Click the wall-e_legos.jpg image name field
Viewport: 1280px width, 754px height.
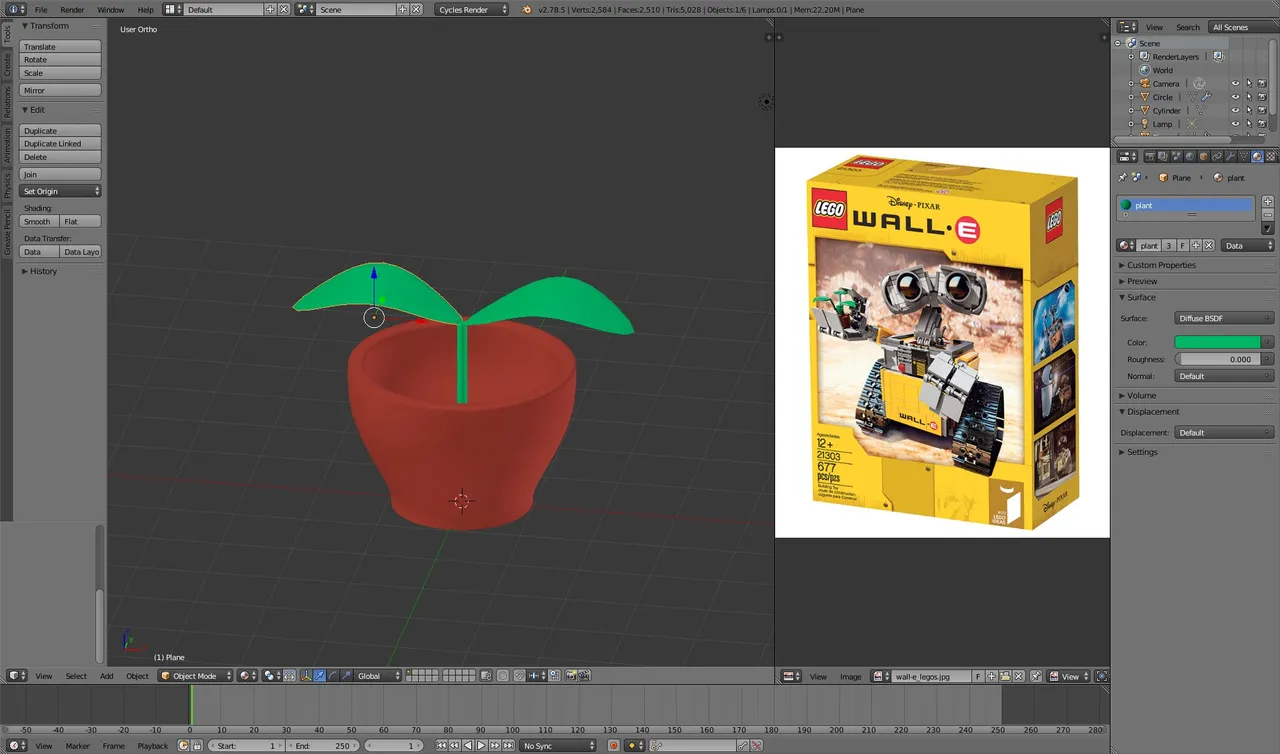931,676
